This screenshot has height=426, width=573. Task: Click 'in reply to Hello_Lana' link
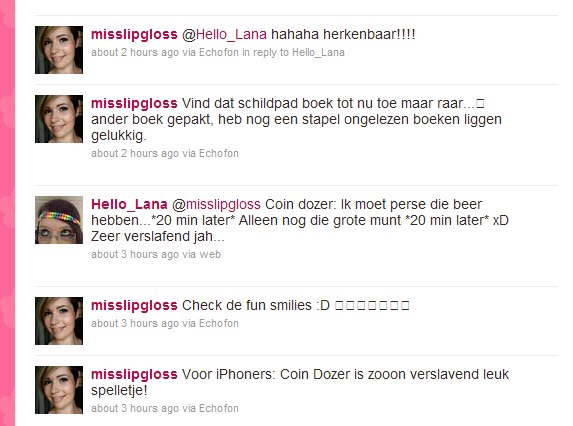293,53
